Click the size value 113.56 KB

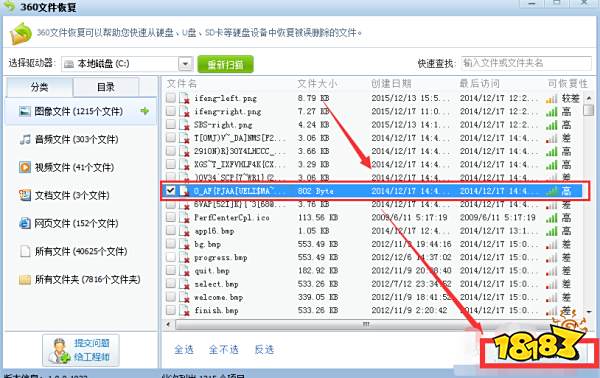[x=318, y=218]
